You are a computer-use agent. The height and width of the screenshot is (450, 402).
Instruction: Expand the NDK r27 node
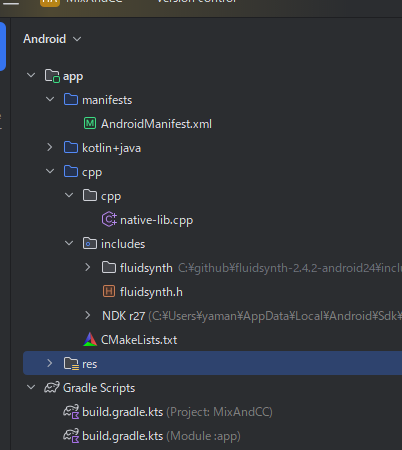pos(88,315)
